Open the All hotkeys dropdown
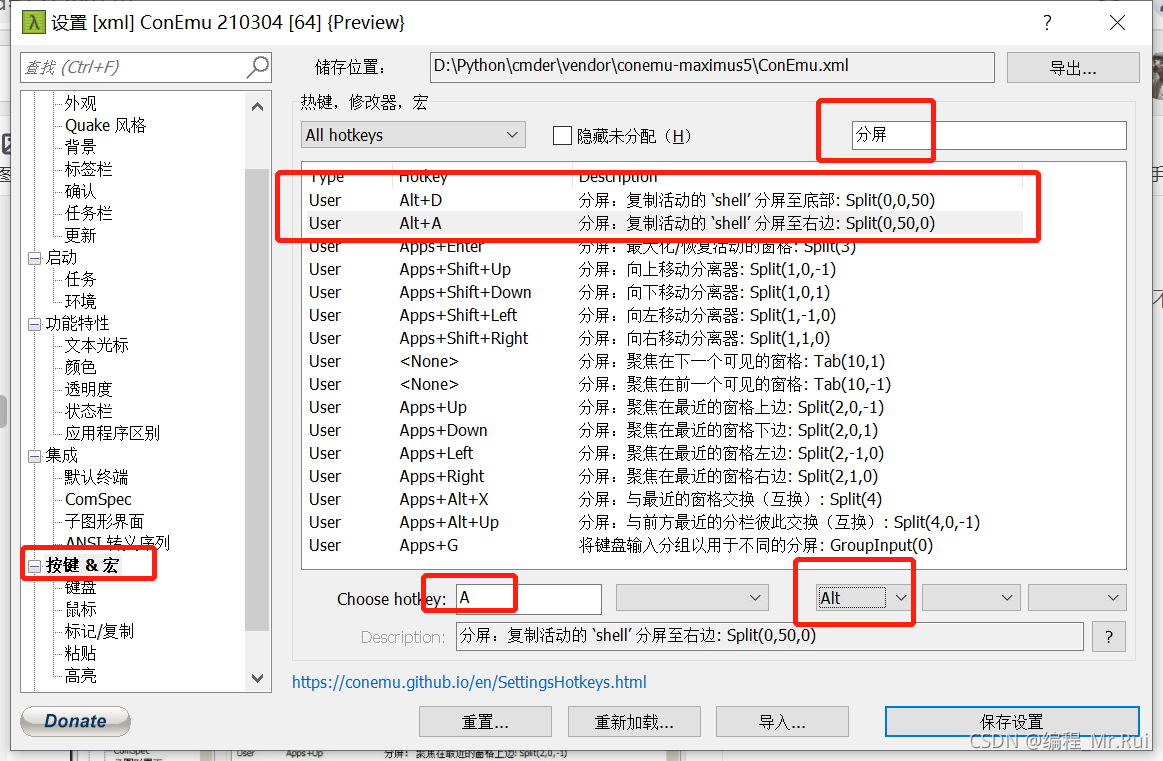Viewport: 1163px width, 761px height. [x=413, y=135]
